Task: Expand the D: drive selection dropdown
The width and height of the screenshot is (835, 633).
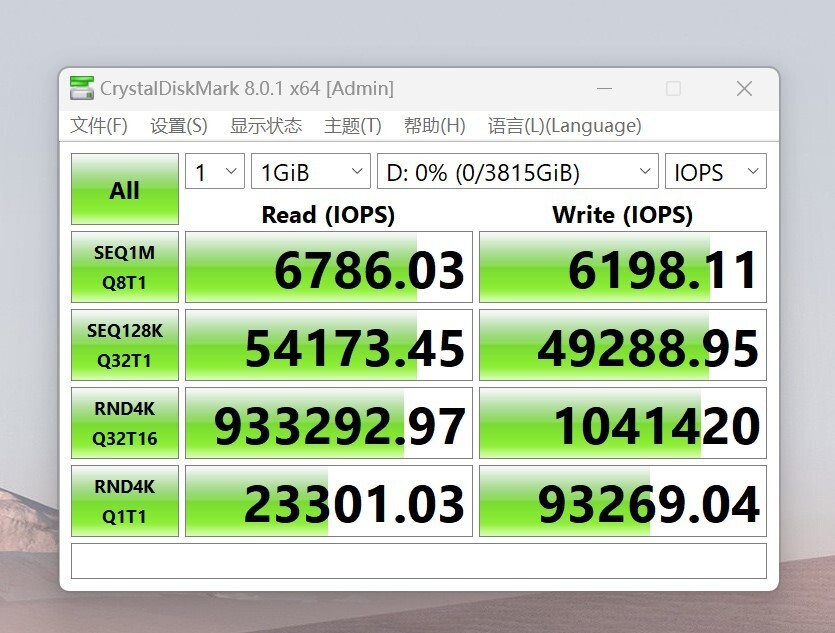Action: pos(518,171)
